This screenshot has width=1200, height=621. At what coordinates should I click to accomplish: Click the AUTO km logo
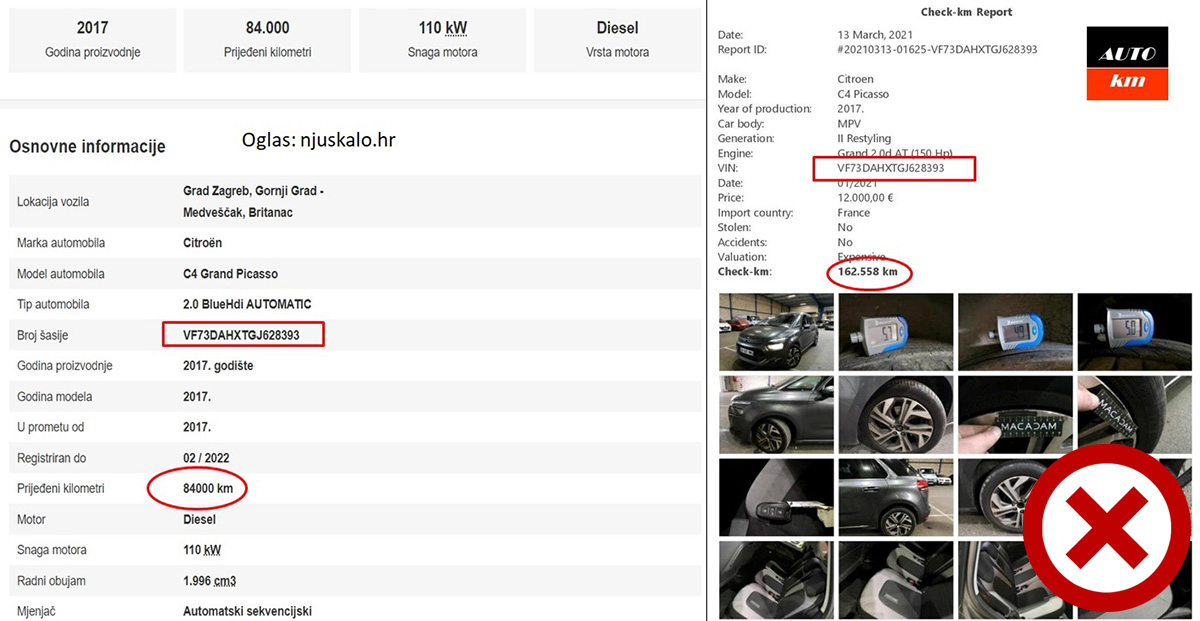point(1127,63)
